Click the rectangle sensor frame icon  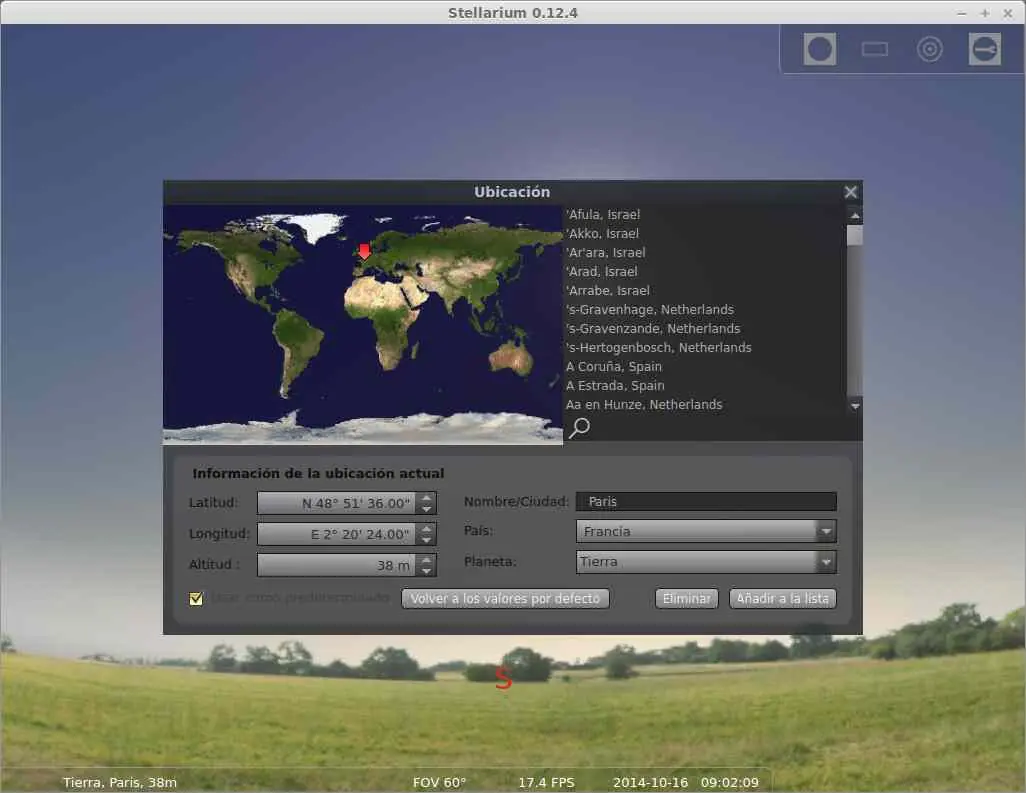[x=874, y=48]
